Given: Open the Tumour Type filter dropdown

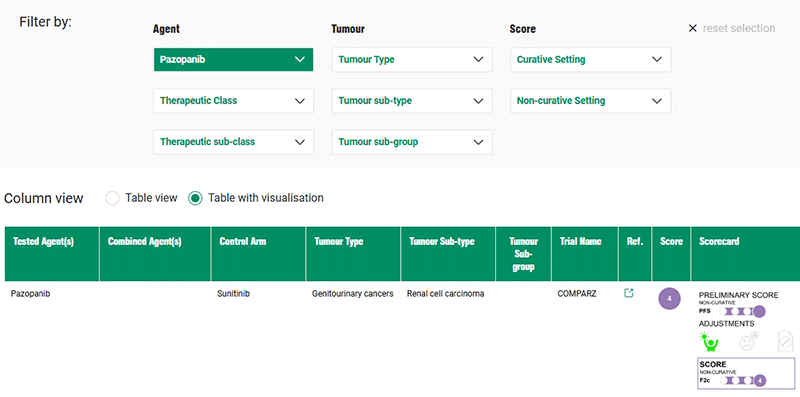Looking at the screenshot, I should coord(412,60).
